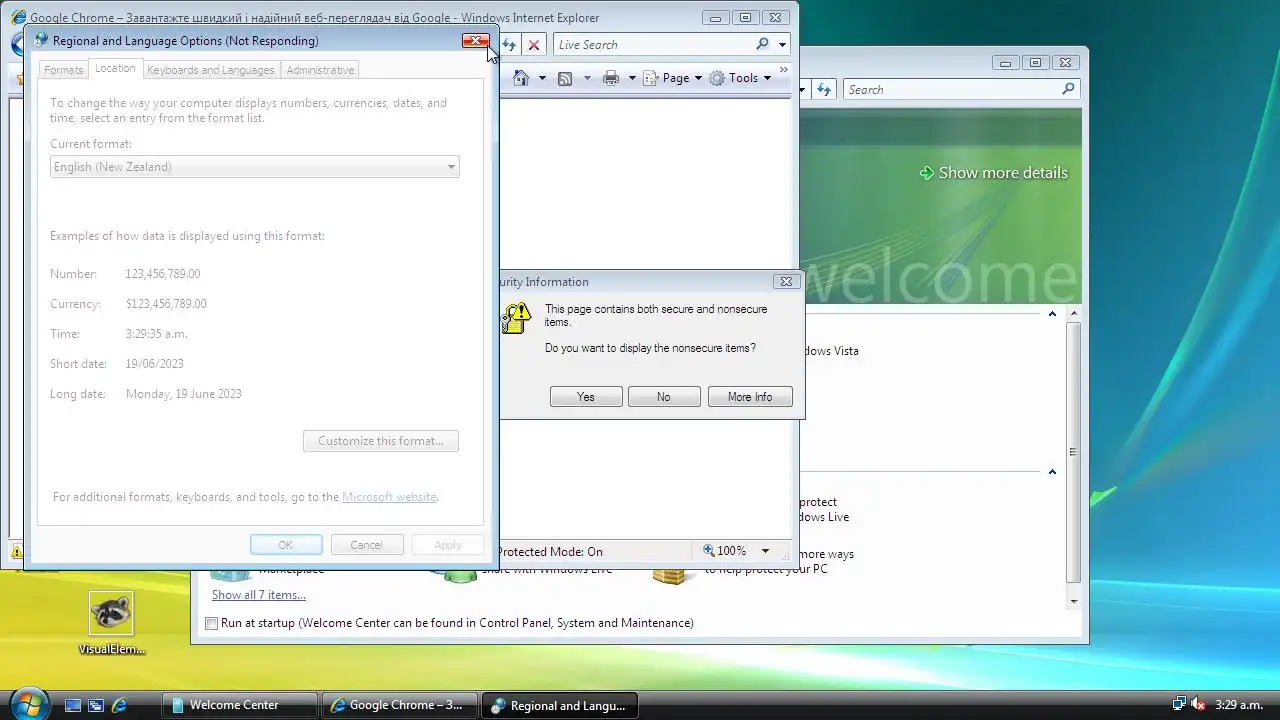
Task: Click Cancel in Regional and Language Options
Action: pyautogui.click(x=366, y=545)
